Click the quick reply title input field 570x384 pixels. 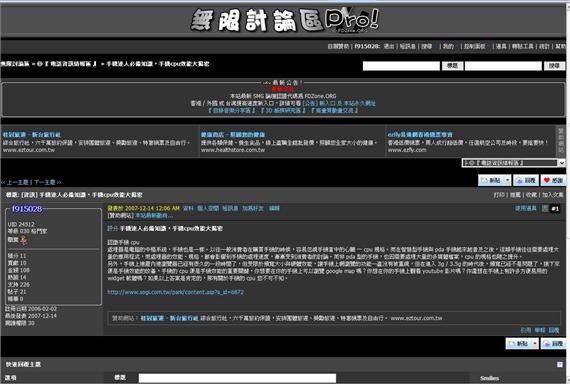[x=237, y=378]
